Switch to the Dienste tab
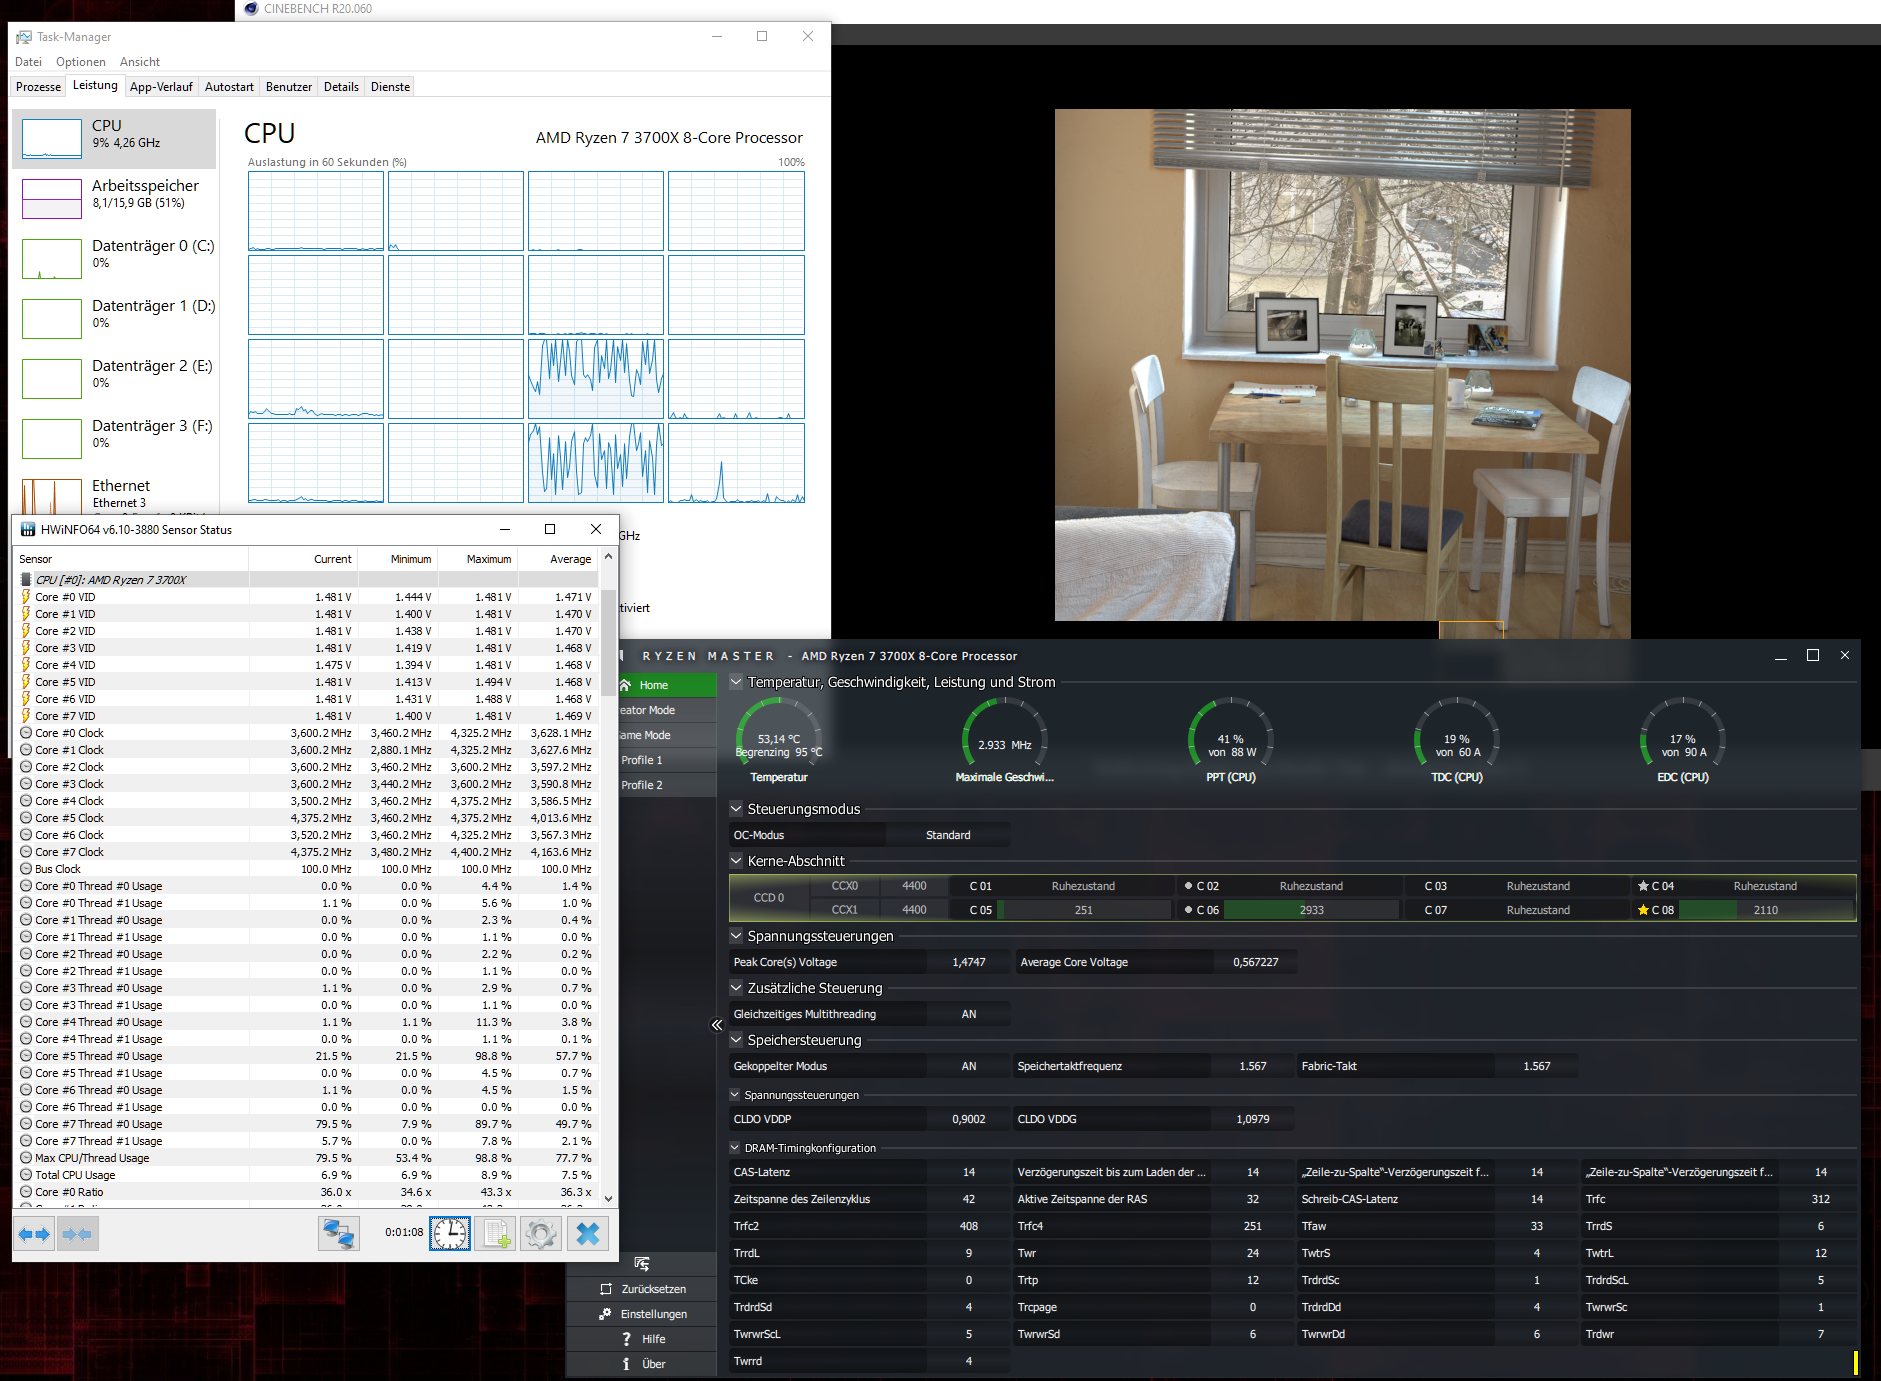Image resolution: width=1881 pixels, height=1381 pixels. [x=390, y=87]
